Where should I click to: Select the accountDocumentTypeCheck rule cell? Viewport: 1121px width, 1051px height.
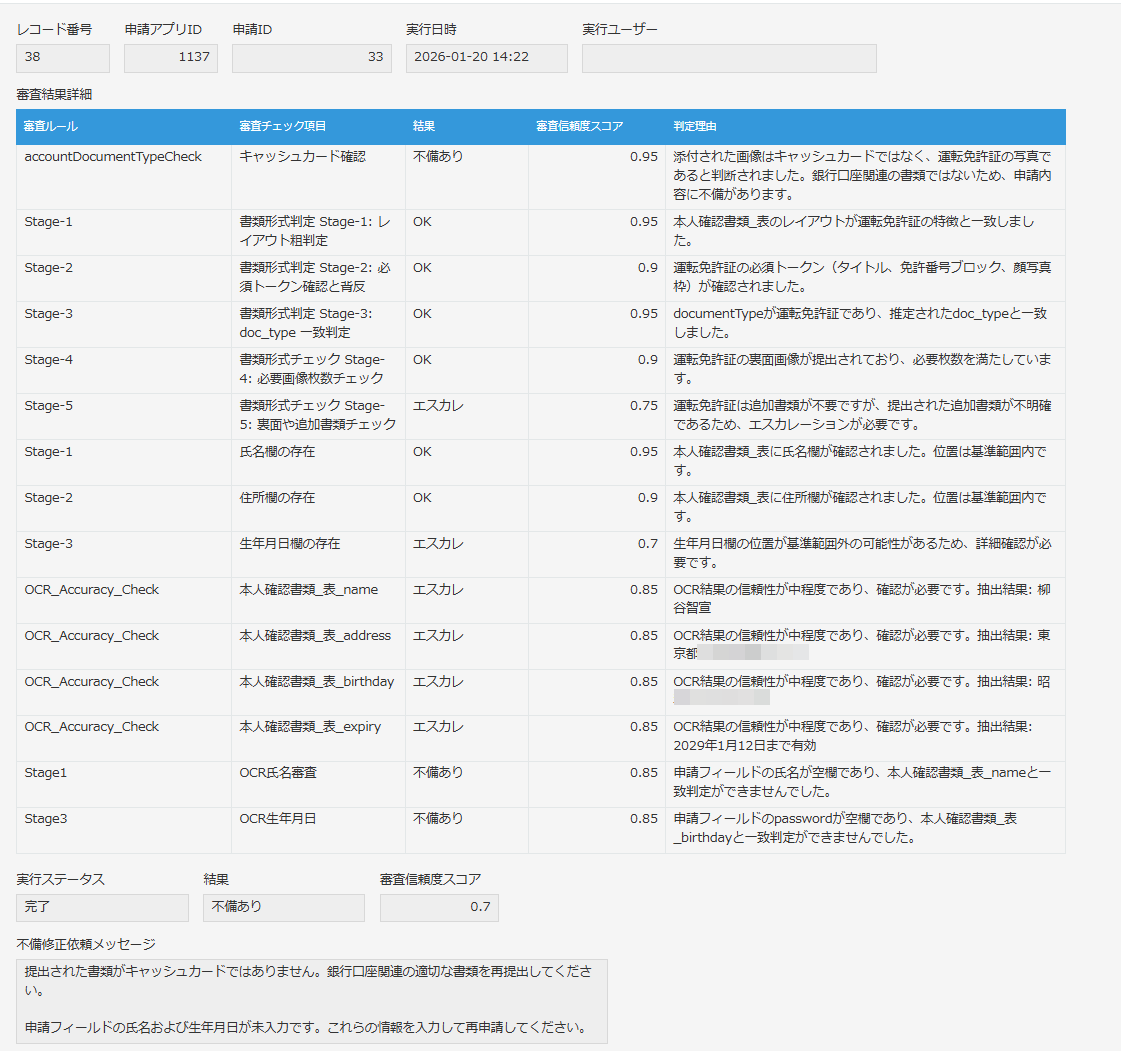pyautogui.click(x=124, y=177)
